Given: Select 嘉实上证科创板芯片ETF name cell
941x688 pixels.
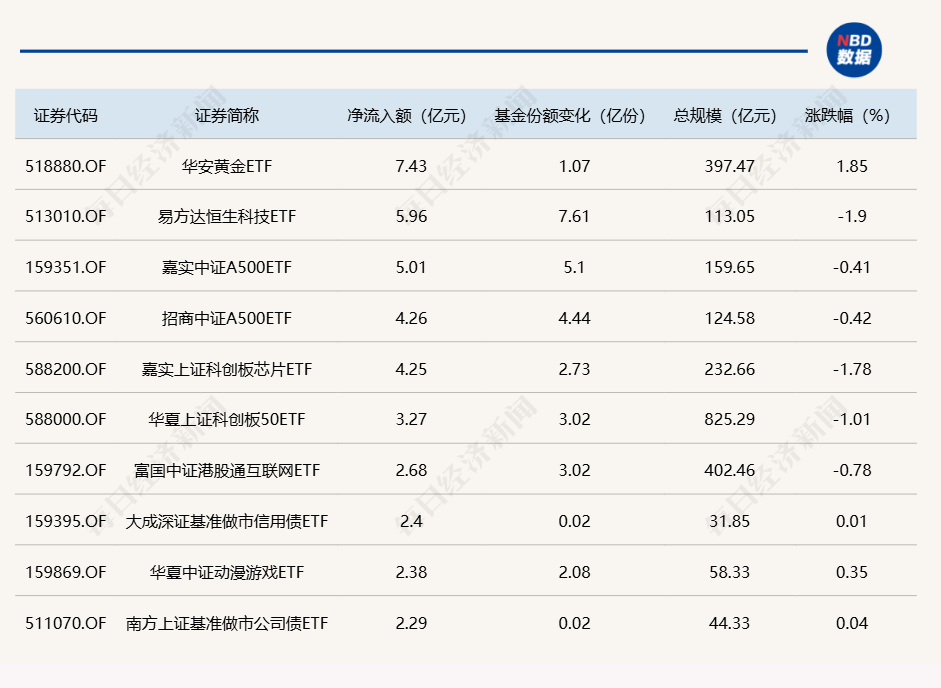Looking at the screenshot, I should pos(227,369).
